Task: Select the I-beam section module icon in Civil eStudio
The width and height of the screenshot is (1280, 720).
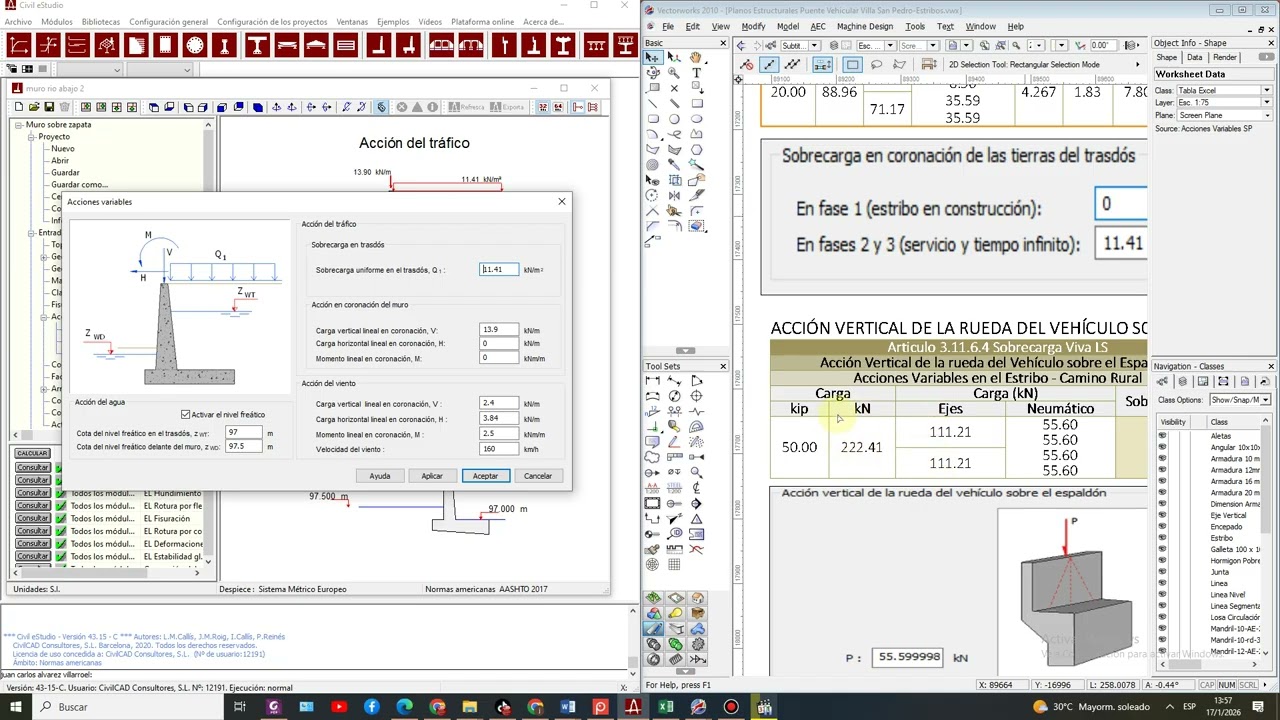Action: pos(225,45)
